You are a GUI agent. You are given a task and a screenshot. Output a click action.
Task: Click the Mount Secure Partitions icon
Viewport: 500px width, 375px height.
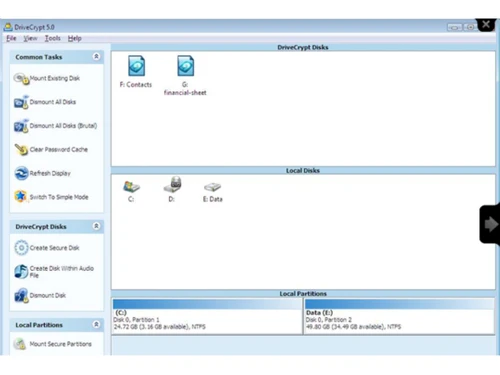point(21,344)
